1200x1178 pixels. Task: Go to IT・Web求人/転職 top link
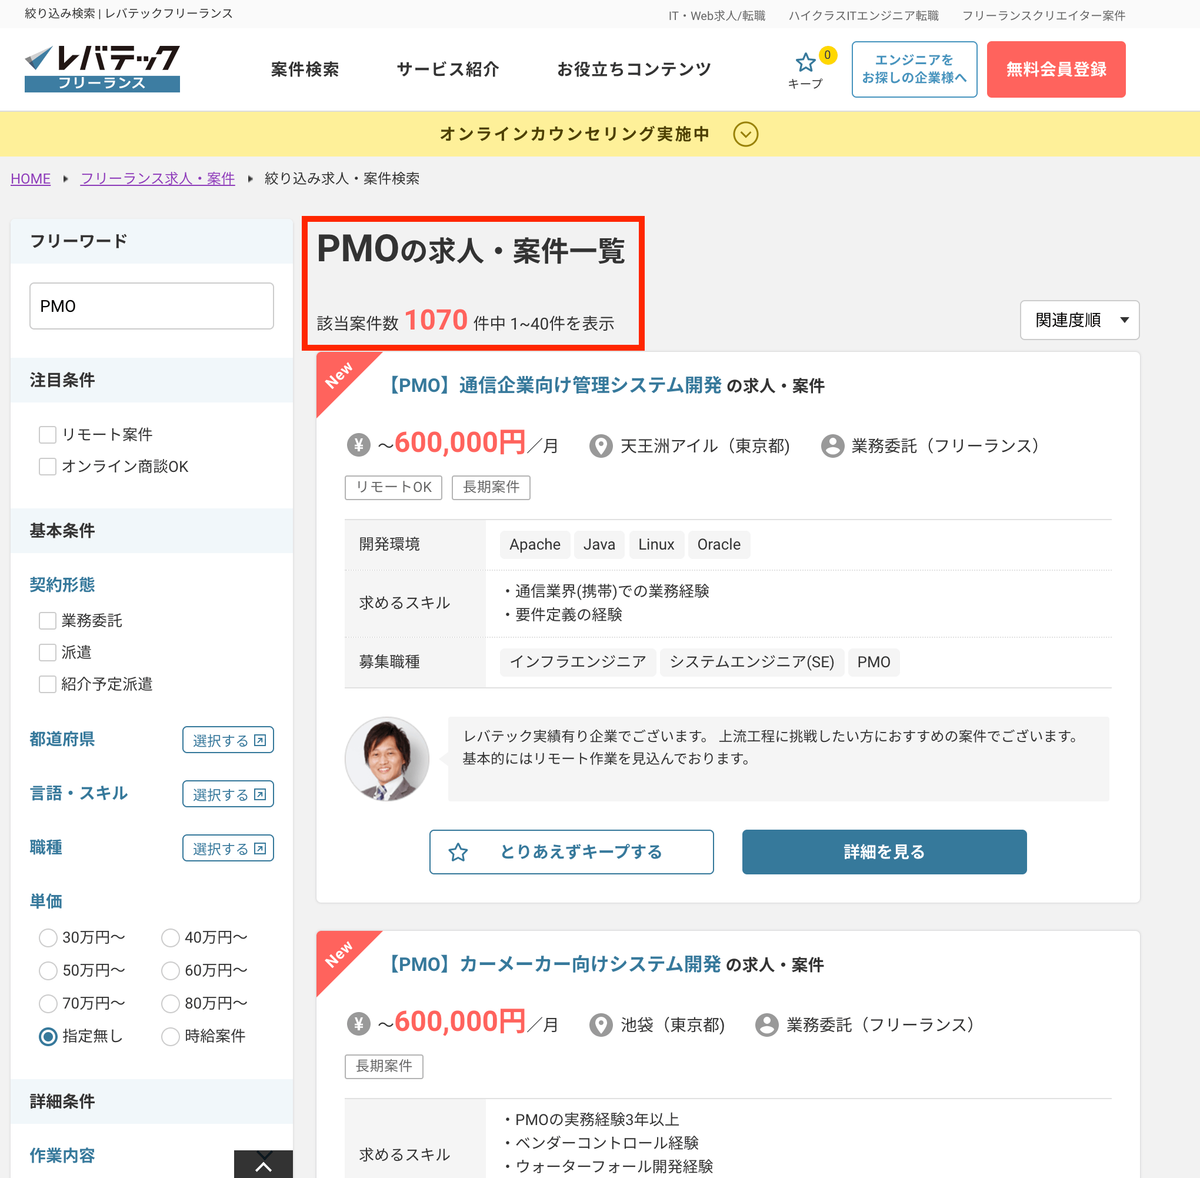[x=717, y=15]
